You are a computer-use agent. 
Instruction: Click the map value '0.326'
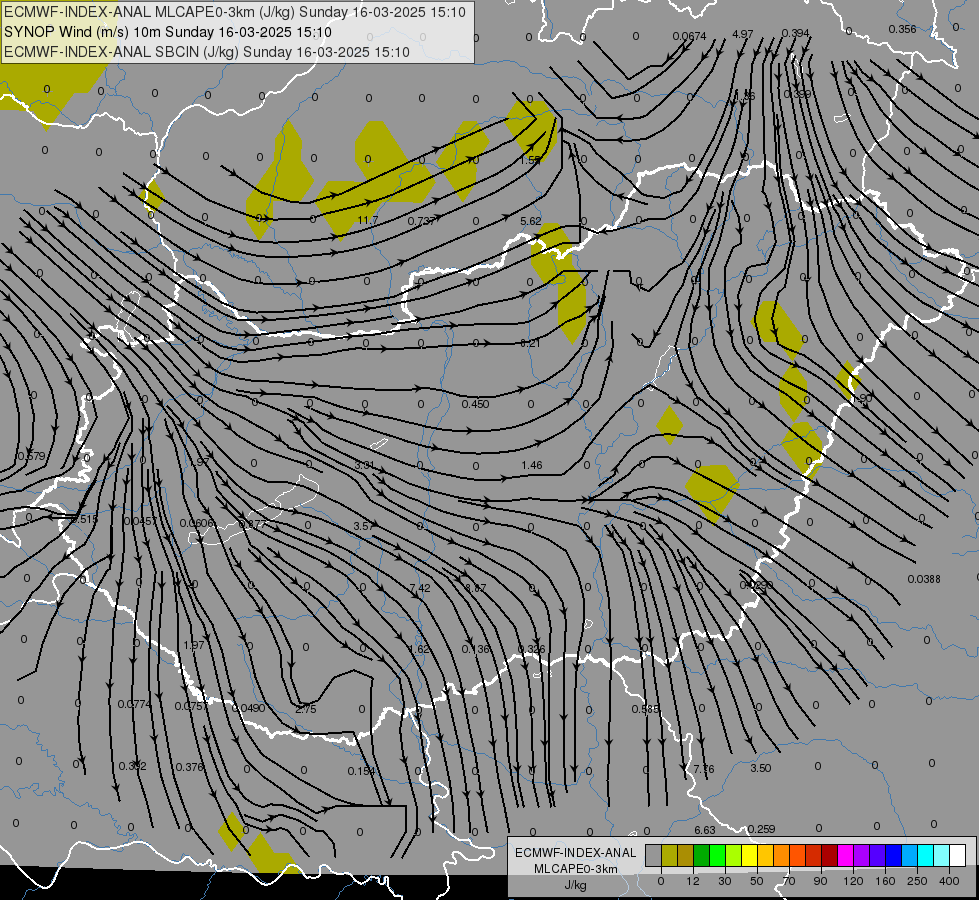point(532,649)
